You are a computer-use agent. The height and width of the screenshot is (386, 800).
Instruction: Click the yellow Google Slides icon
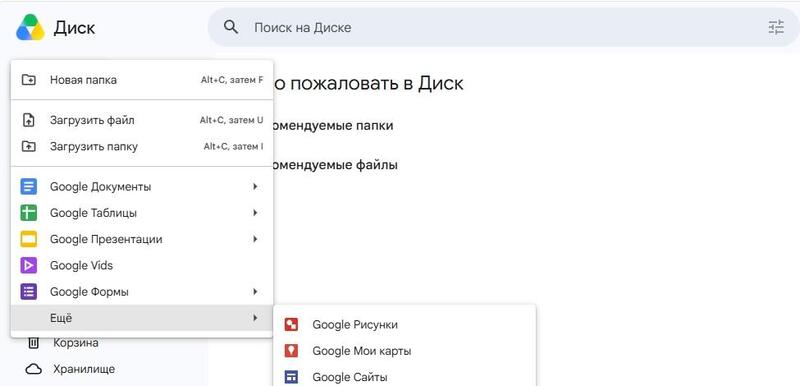coord(29,239)
